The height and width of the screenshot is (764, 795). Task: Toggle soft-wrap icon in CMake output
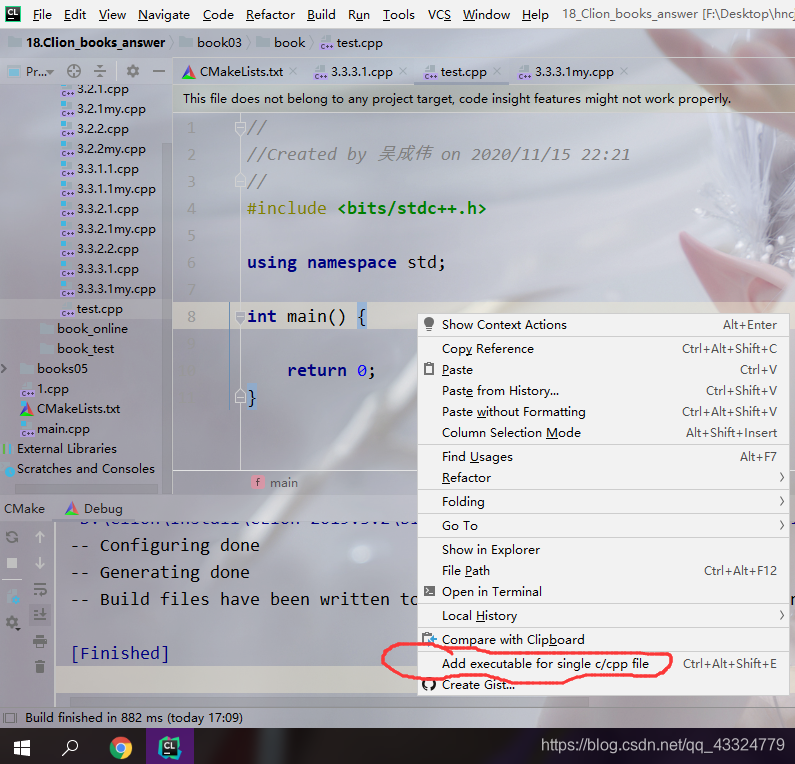40,590
